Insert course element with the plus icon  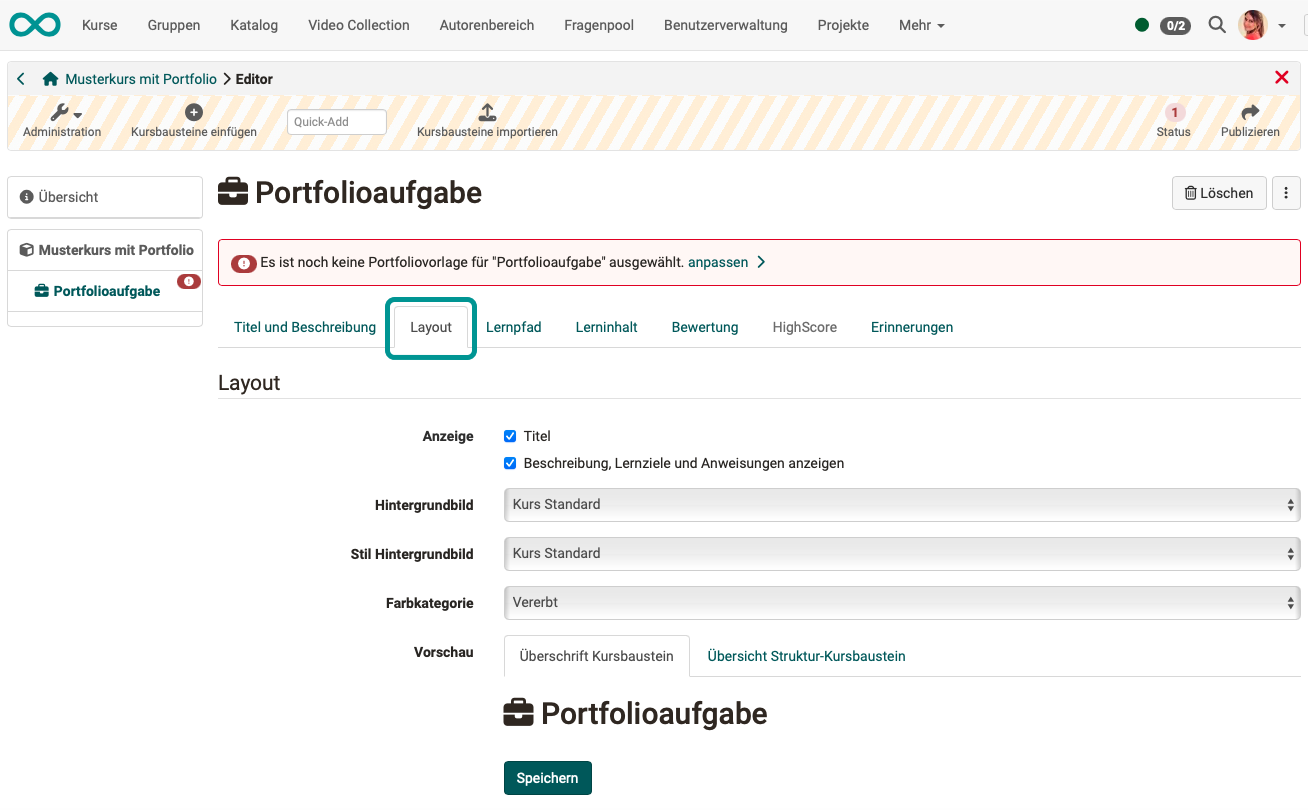[194, 112]
